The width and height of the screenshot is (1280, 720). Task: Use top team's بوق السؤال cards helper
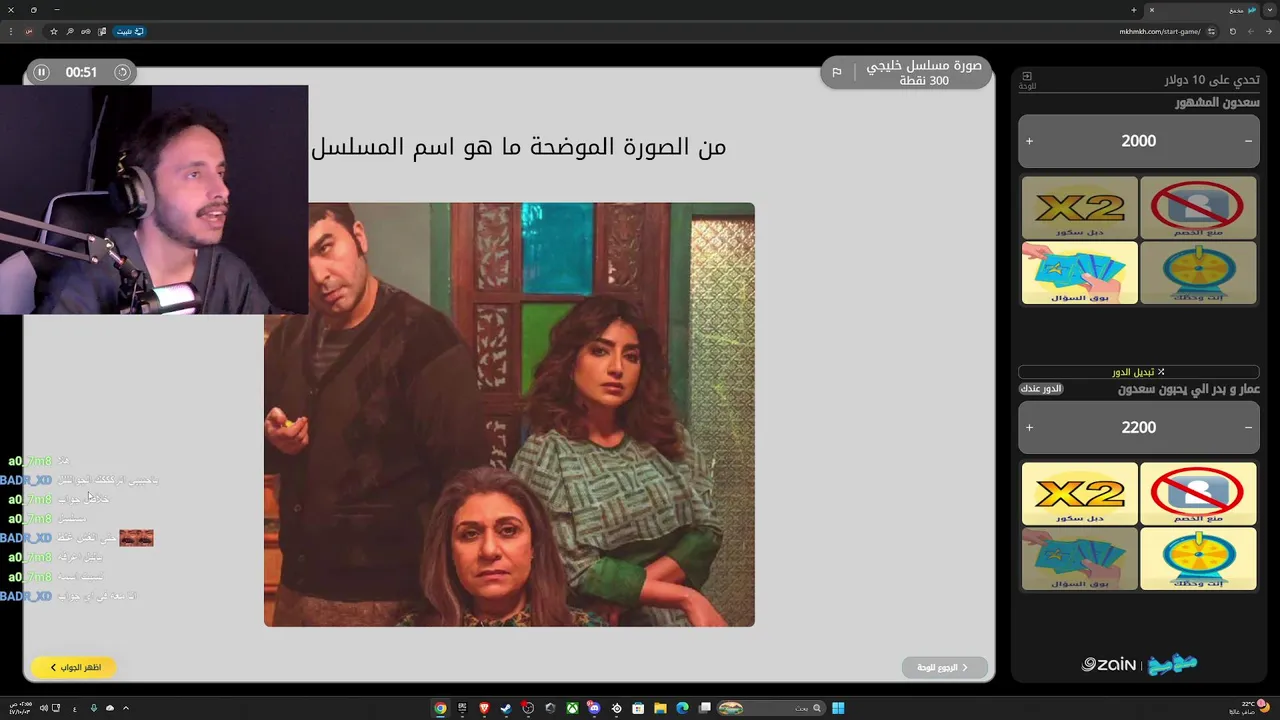pos(1080,272)
